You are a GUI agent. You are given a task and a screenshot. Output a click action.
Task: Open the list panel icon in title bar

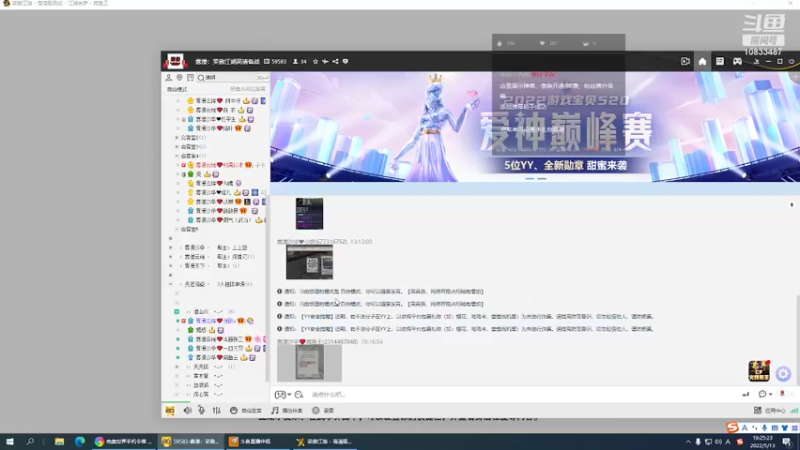point(719,61)
